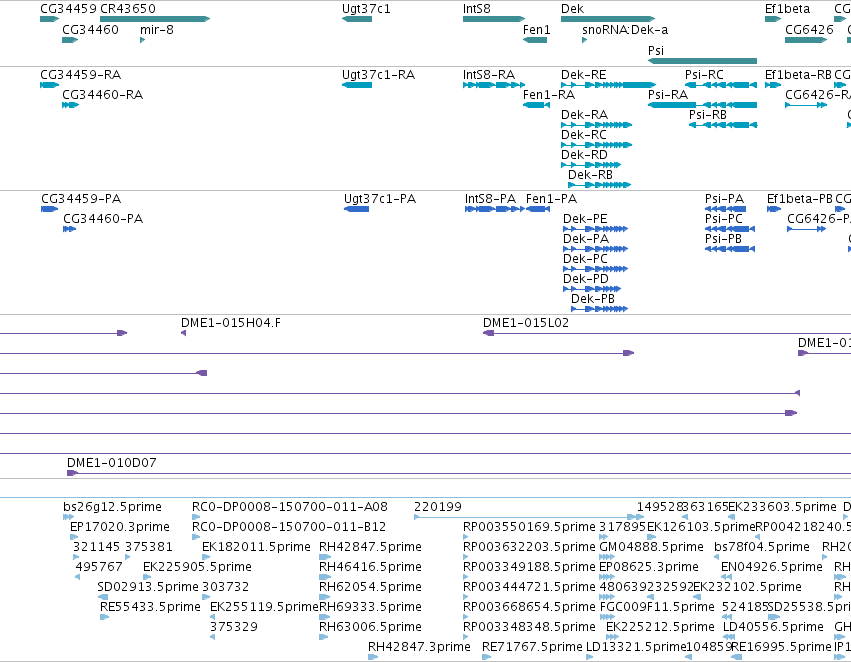Click the RH63006.5prime EST marker

pos(323,637)
